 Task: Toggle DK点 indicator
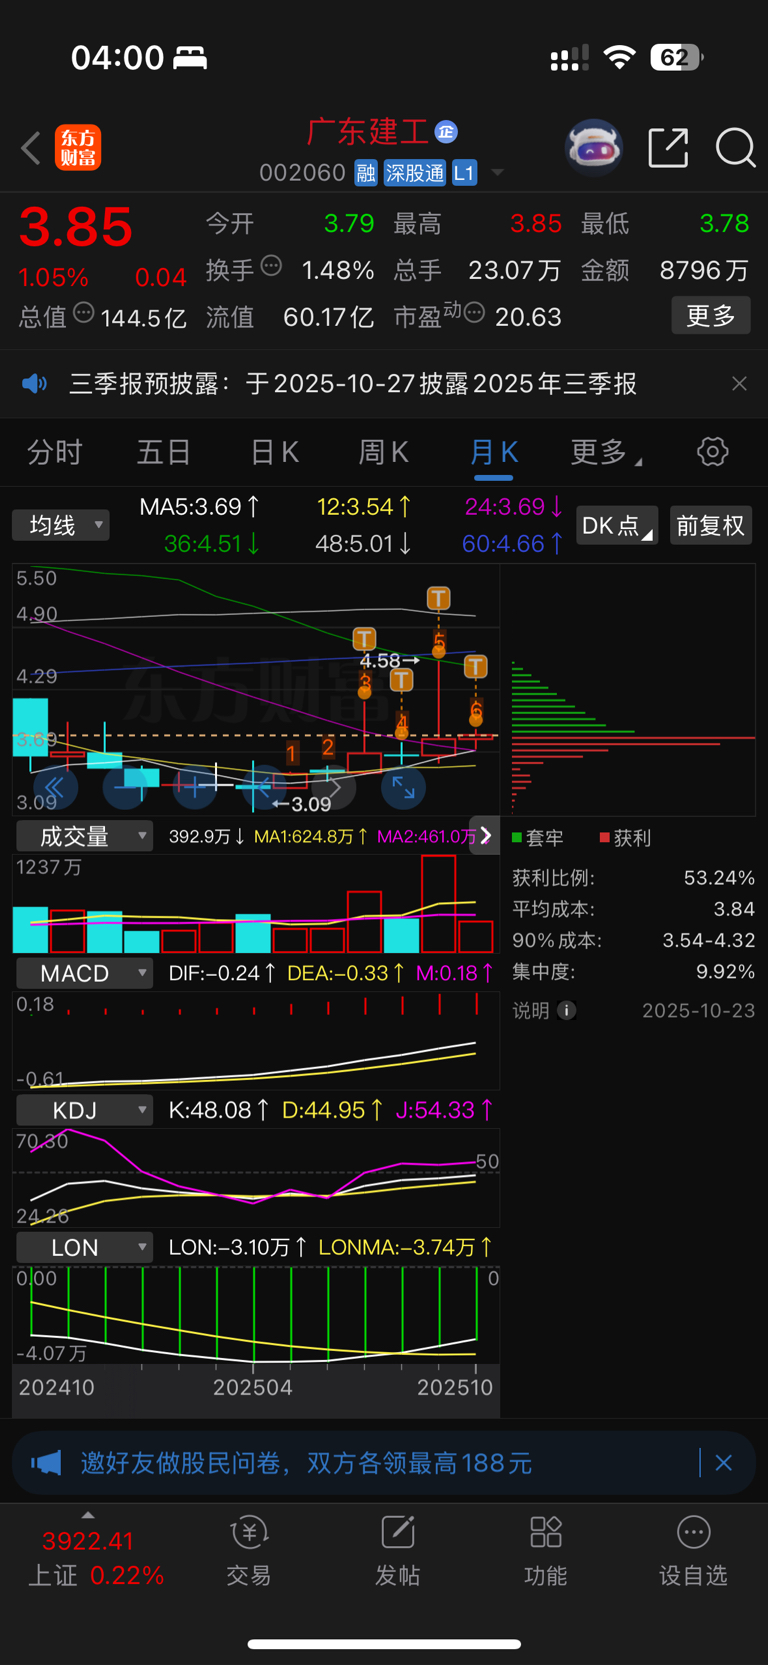pos(617,525)
